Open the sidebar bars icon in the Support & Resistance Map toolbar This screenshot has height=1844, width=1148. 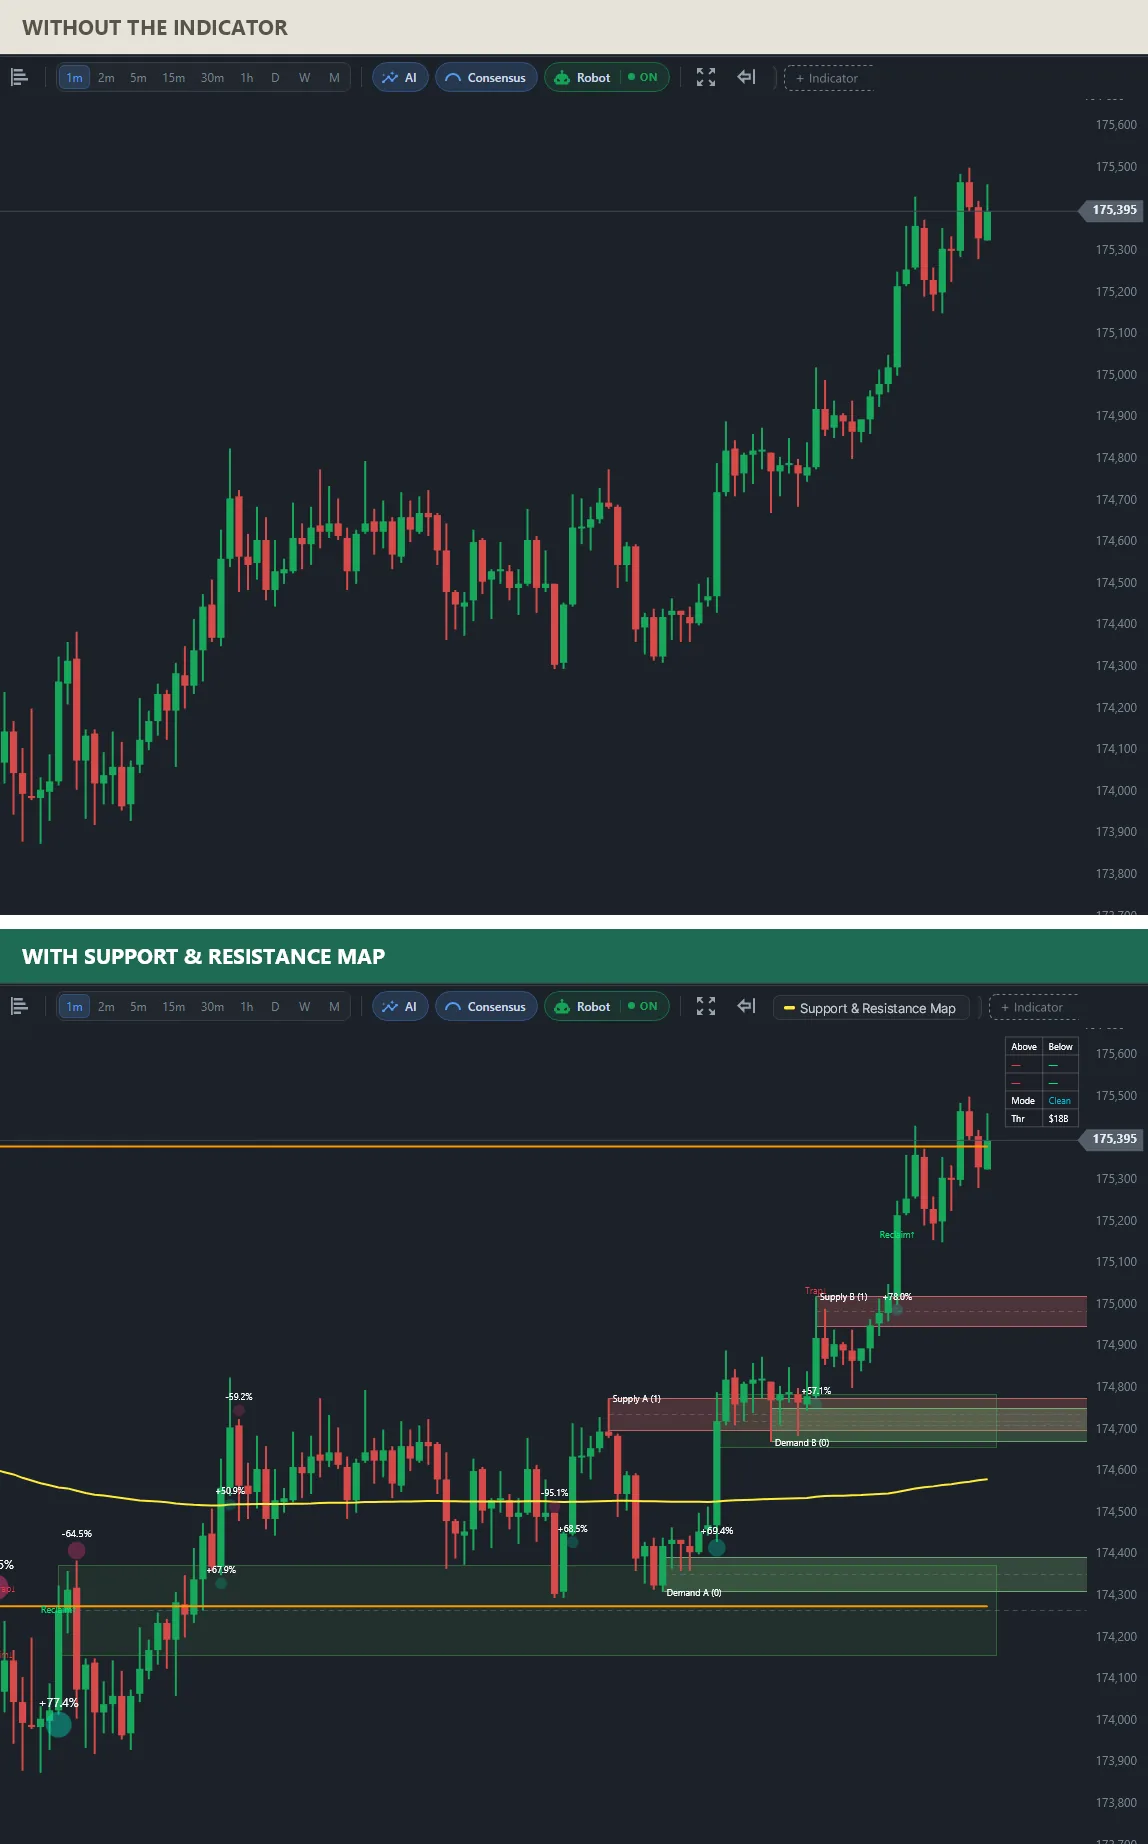coord(19,1006)
